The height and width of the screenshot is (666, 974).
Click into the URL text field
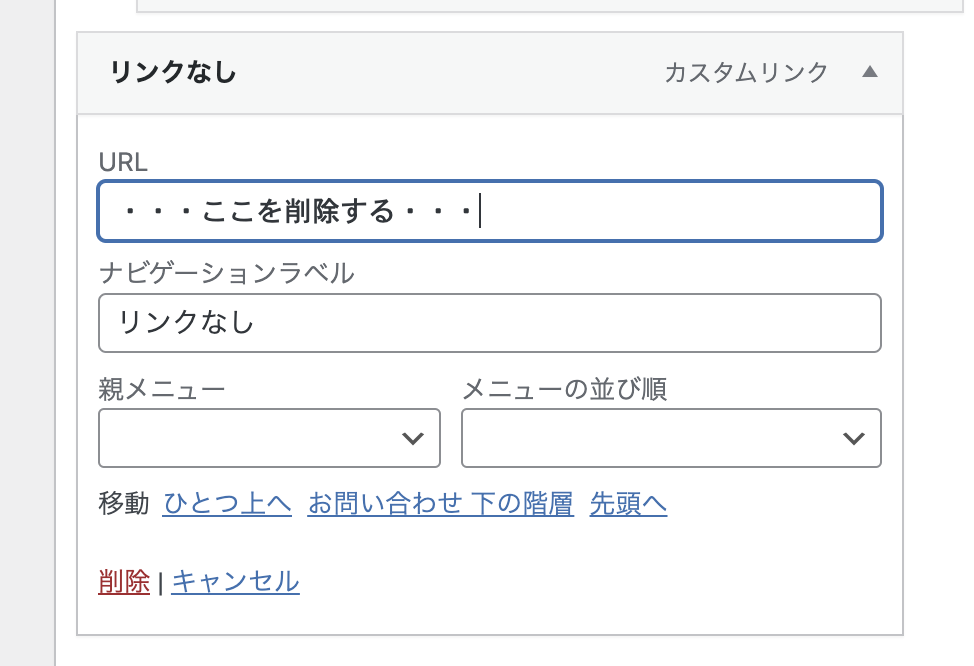point(489,211)
